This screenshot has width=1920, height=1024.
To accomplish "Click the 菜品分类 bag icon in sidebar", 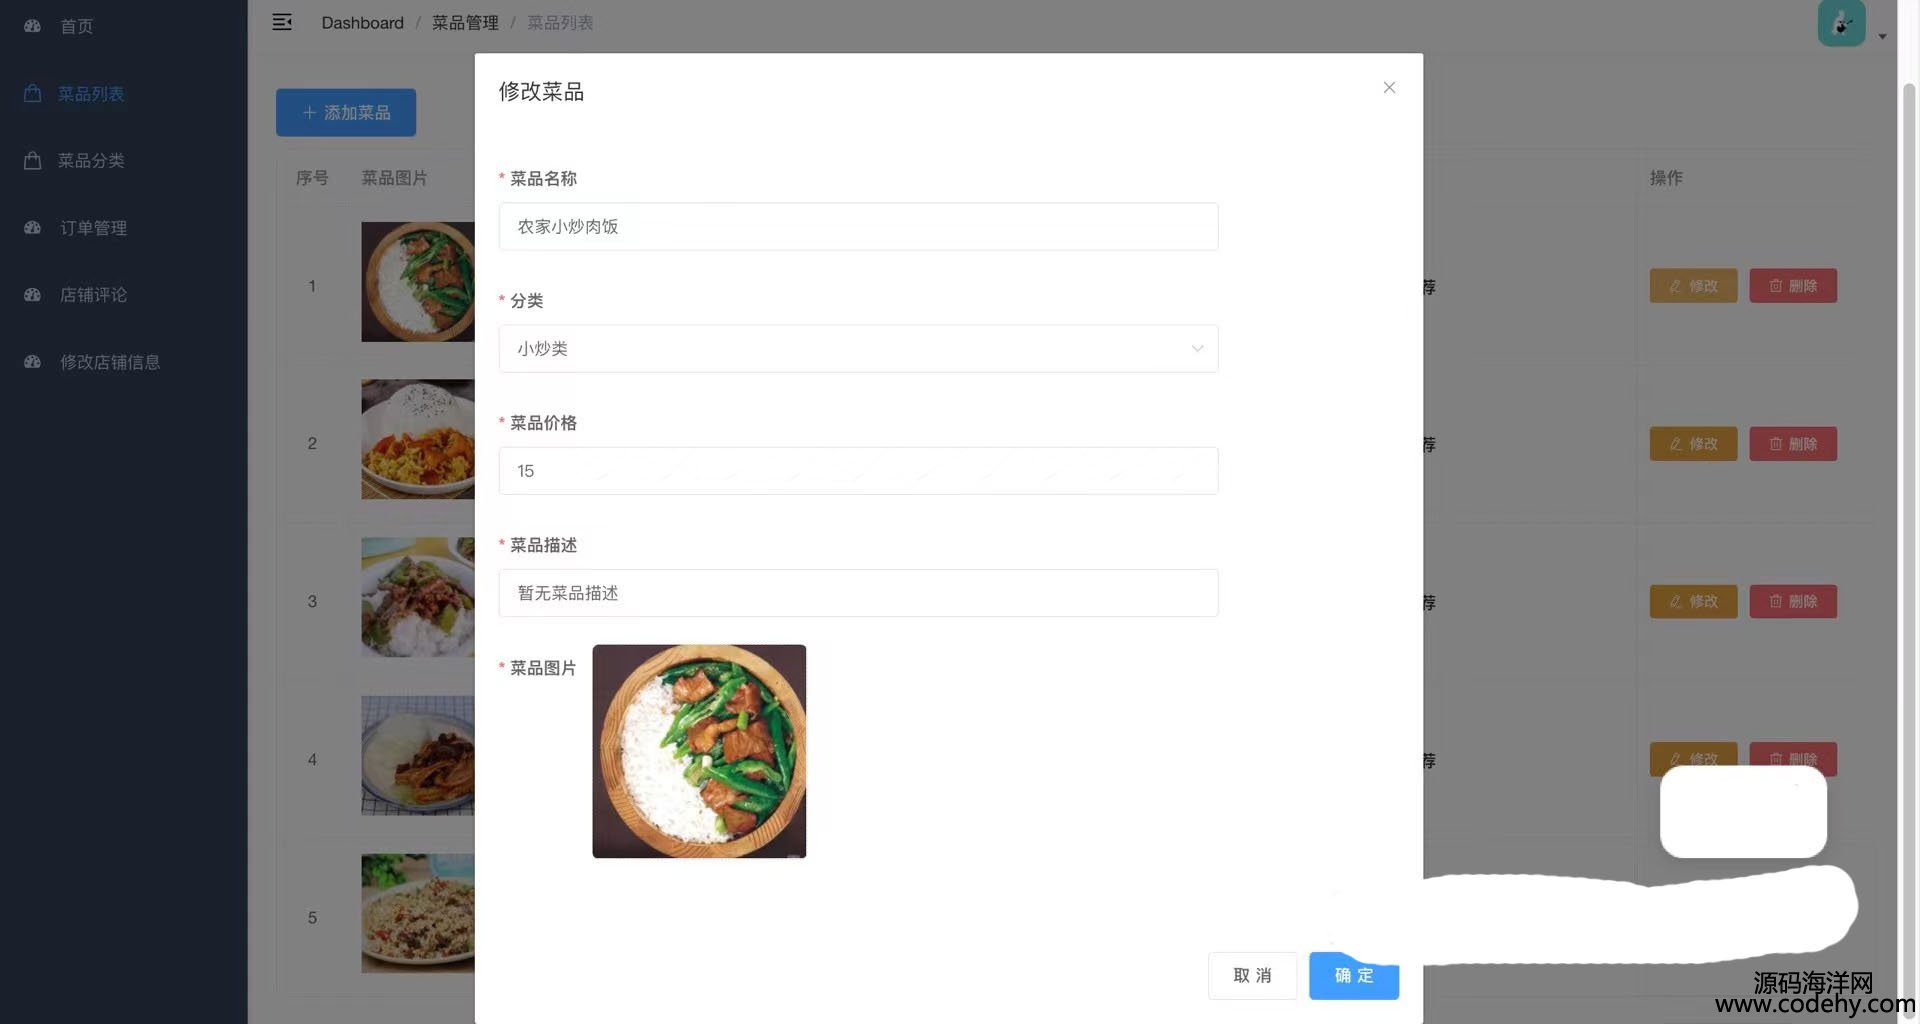I will (33, 160).
